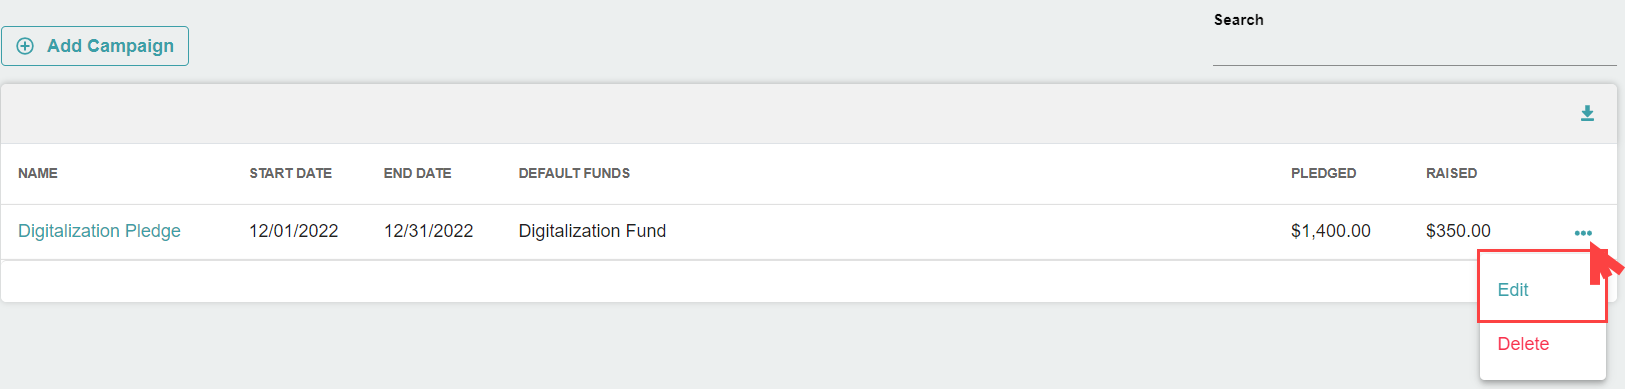This screenshot has height=389, width=1627.
Task: Click the $350.00 raised amount
Action: (1458, 231)
